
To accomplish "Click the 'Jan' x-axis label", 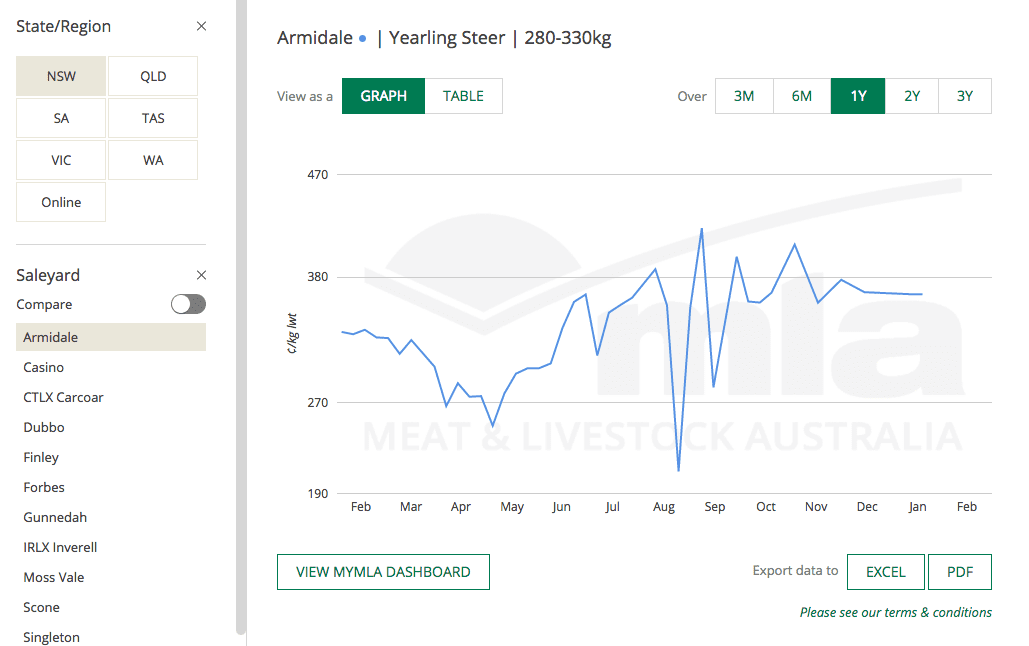I will tap(917, 507).
